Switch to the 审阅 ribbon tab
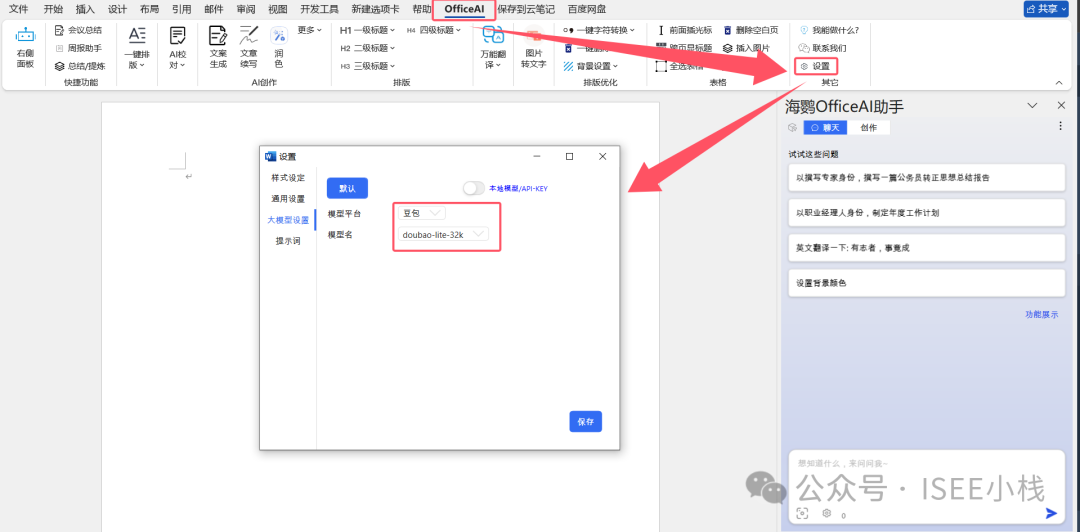The width and height of the screenshot is (1080, 532). click(x=246, y=10)
